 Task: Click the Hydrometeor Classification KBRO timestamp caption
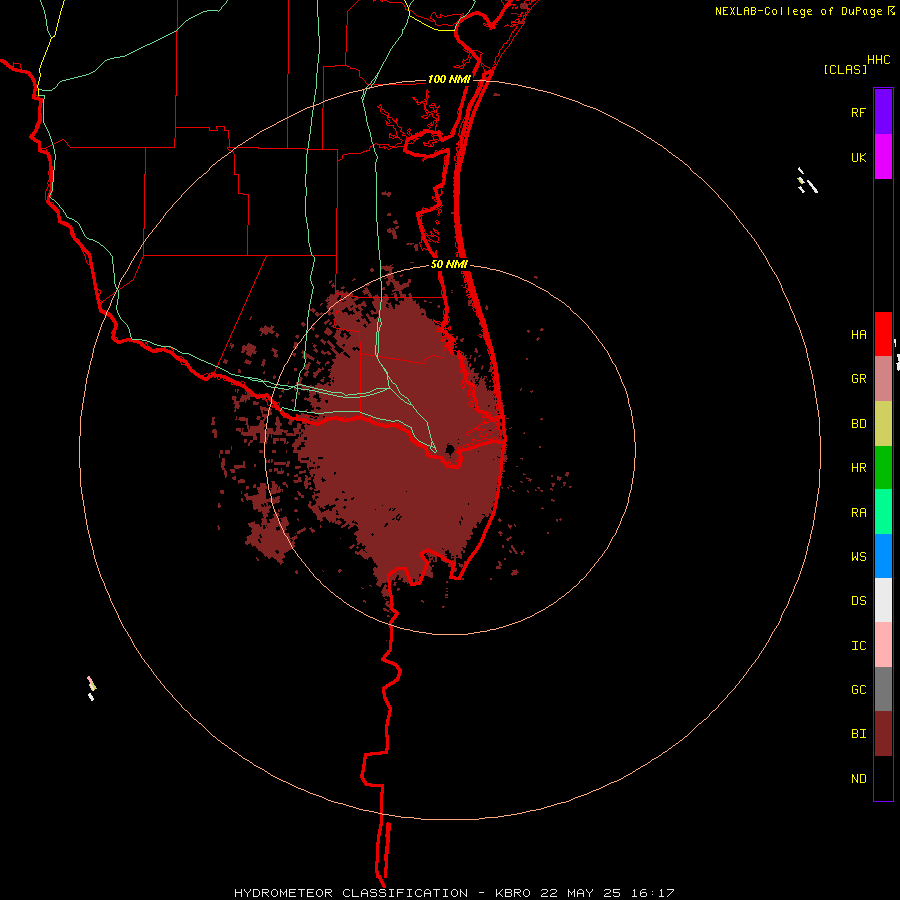pyautogui.click(x=454, y=893)
